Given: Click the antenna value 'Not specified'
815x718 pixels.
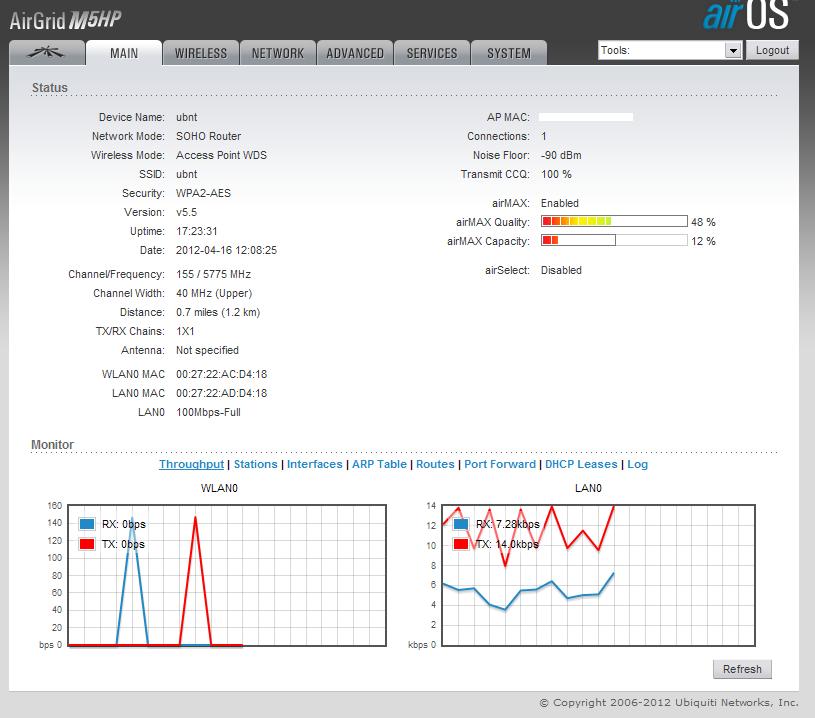Looking at the screenshot, I should click(207, 350).
